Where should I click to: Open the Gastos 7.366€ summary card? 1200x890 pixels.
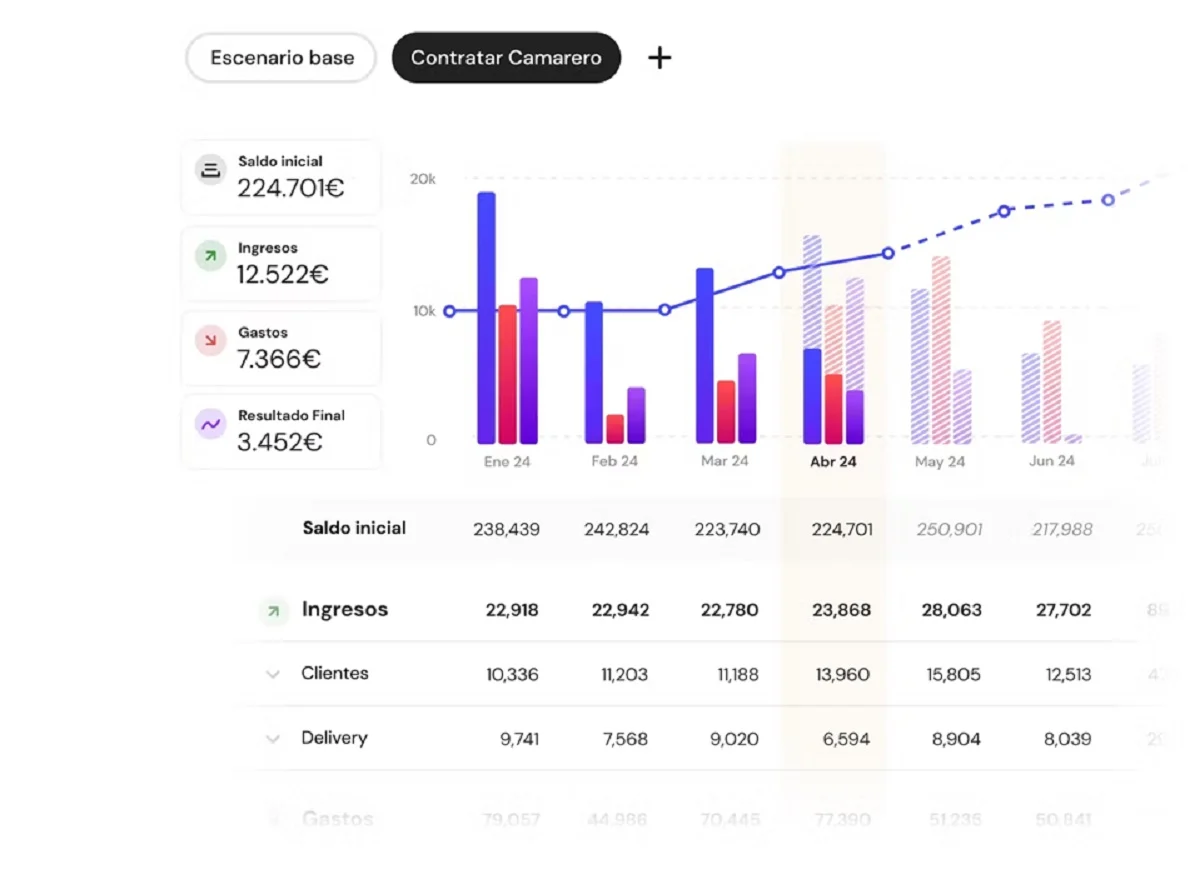(x=281, y=348)
